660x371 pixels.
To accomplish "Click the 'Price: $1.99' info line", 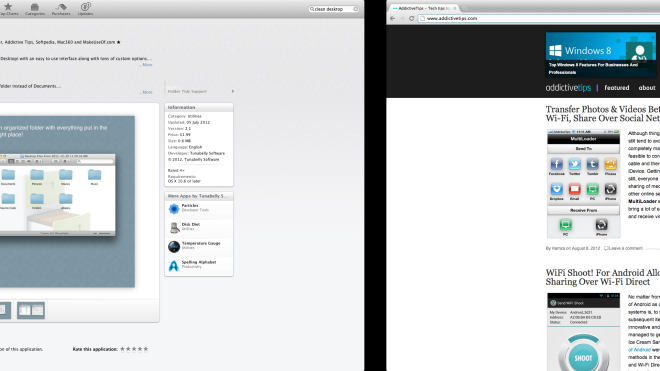I will [179, 135].
